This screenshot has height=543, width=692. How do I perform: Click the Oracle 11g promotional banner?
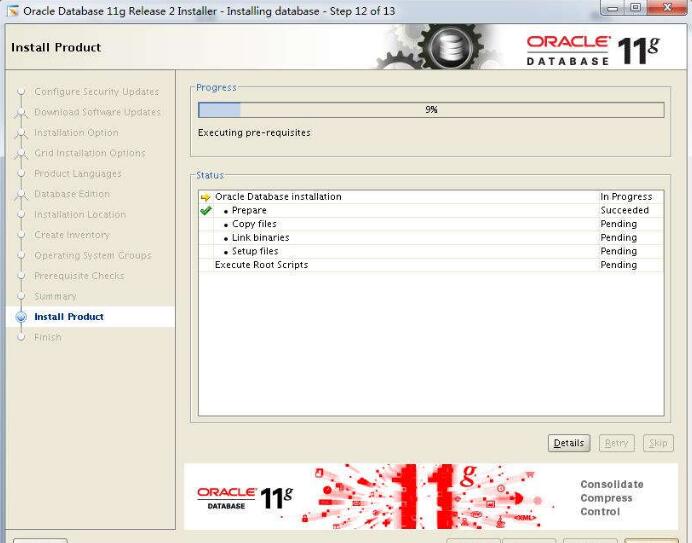(x=431, y=496)
